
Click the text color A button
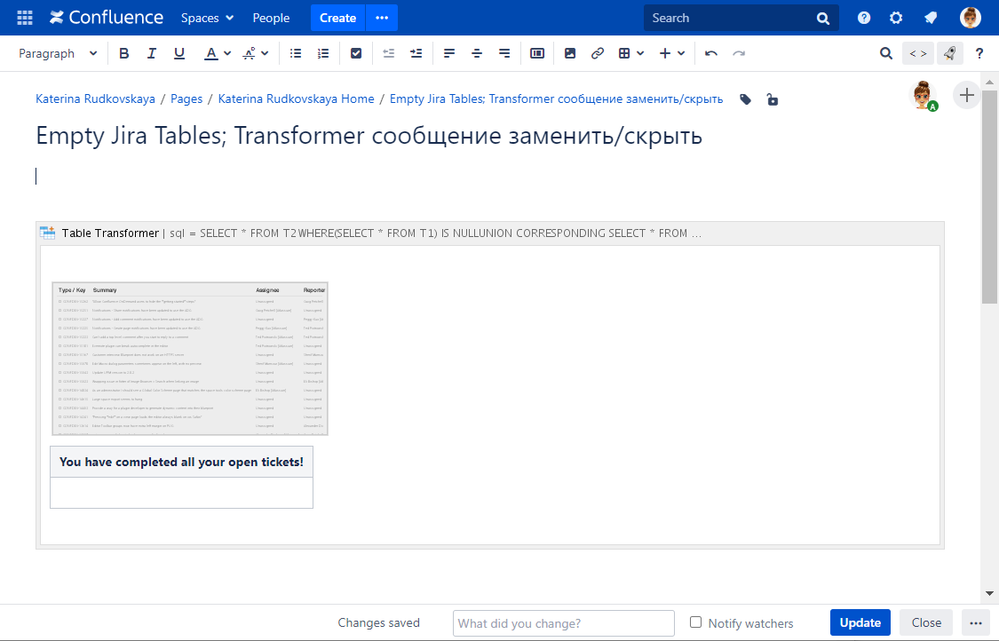click(211, 54)
